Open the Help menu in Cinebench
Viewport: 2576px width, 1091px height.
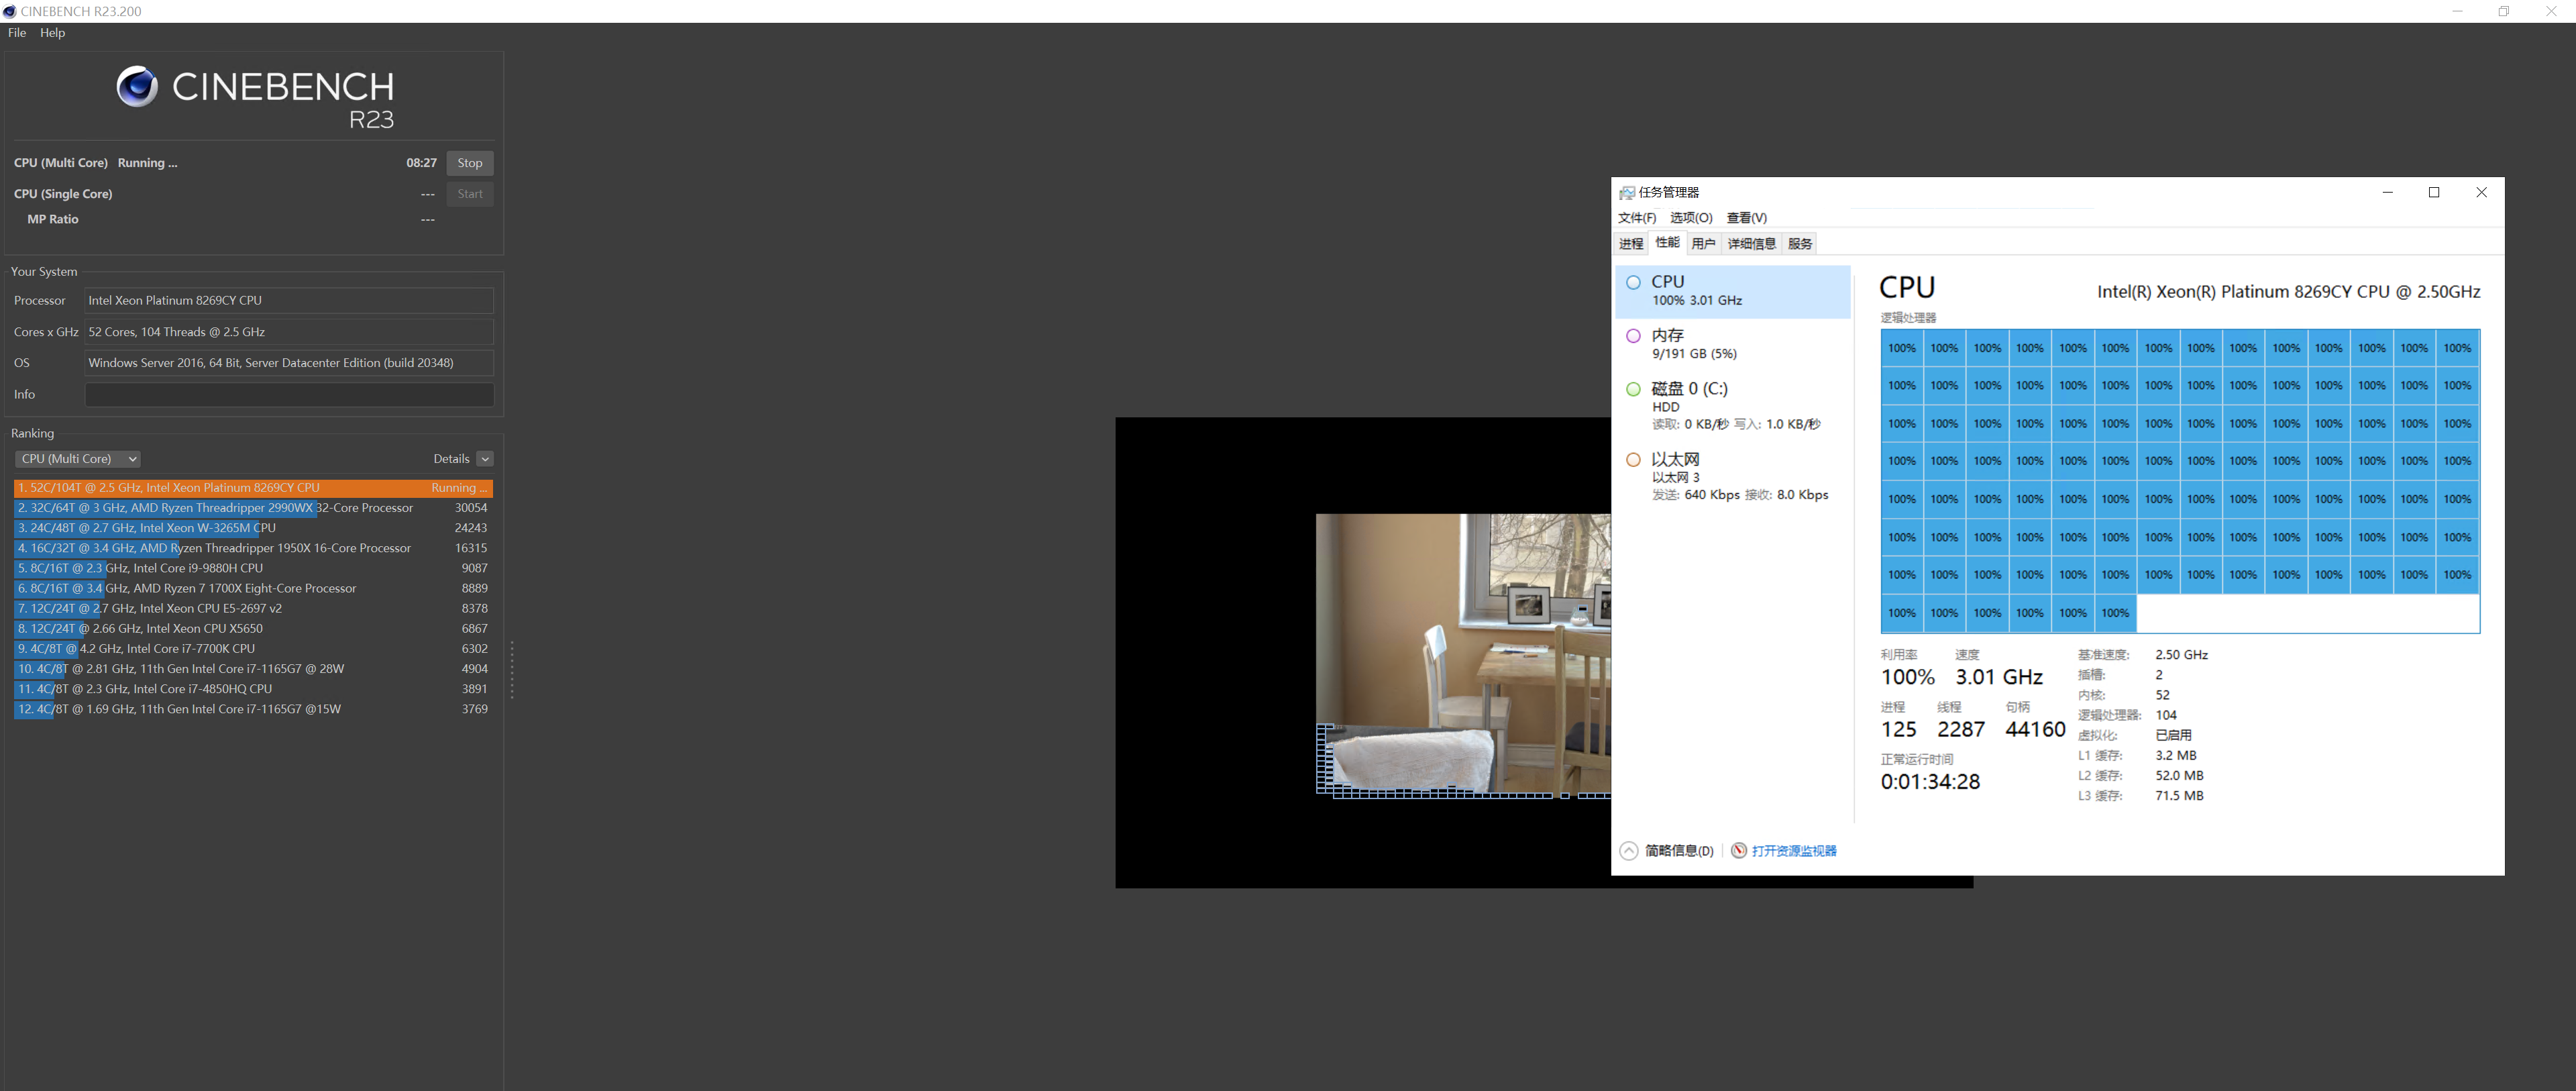(52, 33)
